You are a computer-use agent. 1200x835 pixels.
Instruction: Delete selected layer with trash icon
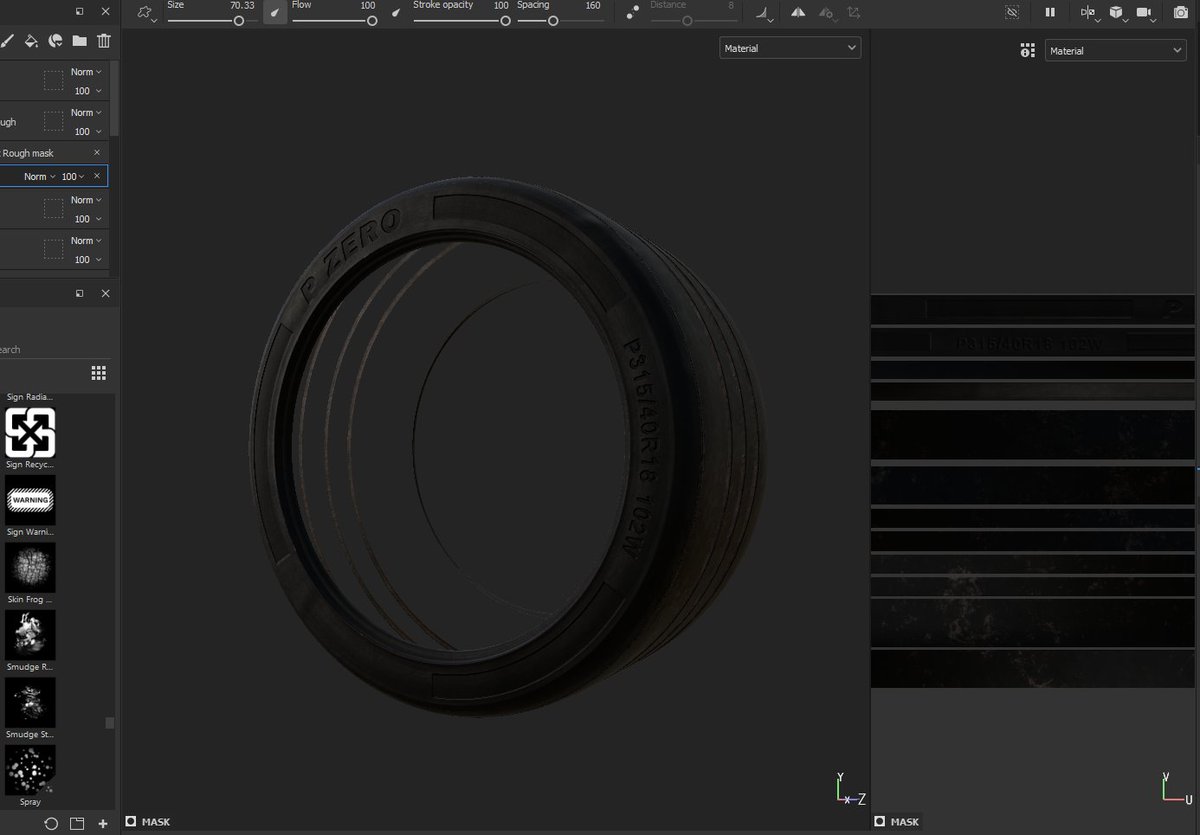pyautogui.click(x=104, y=41)
